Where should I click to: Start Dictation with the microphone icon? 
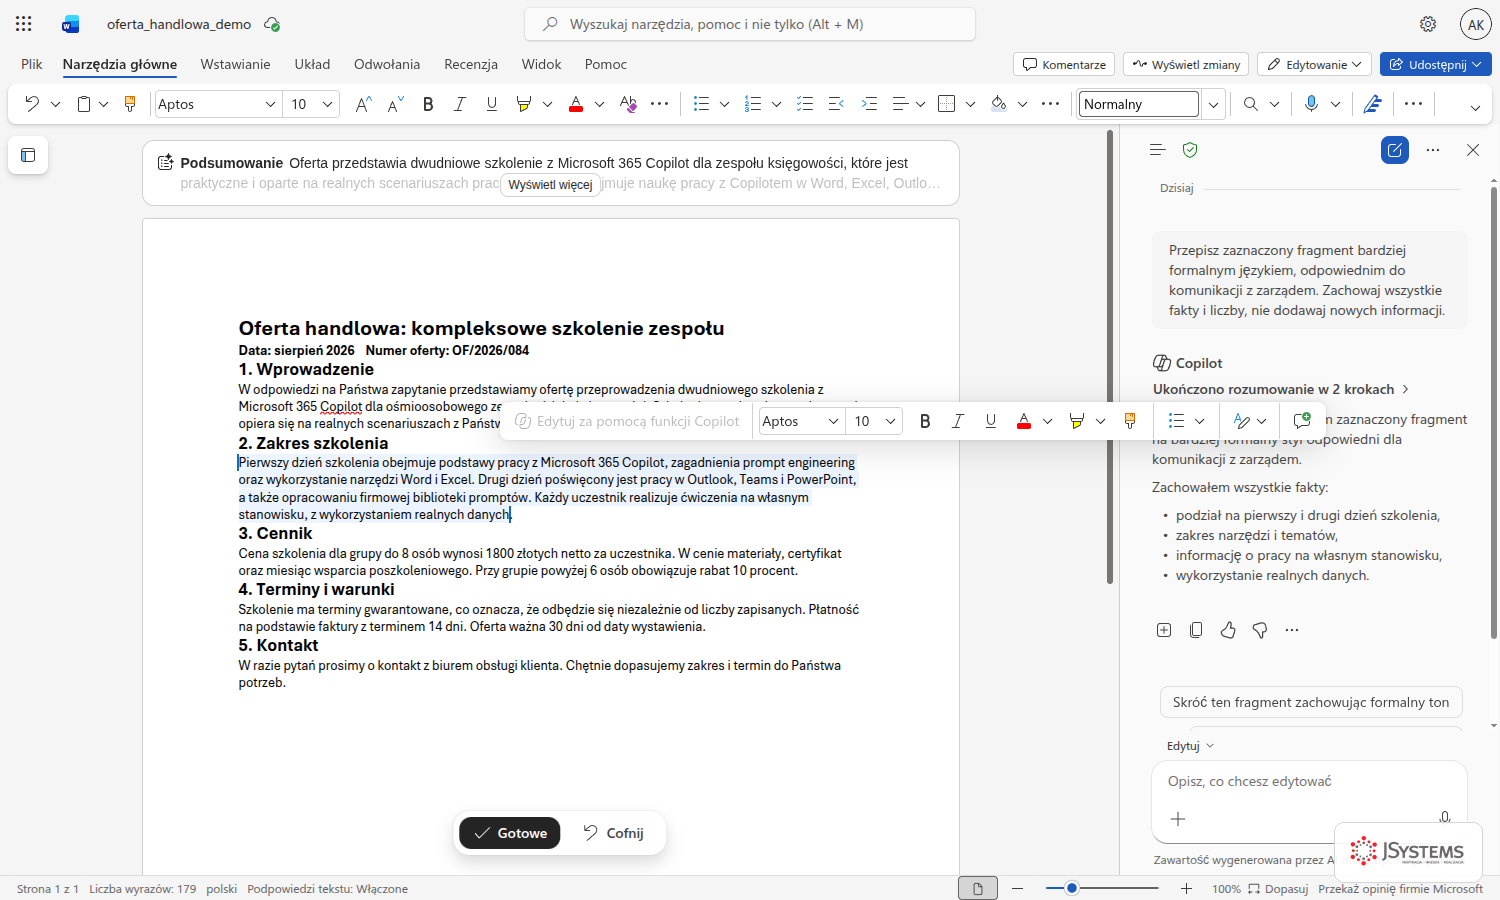pyautogui.click(x=1312, y=104)
